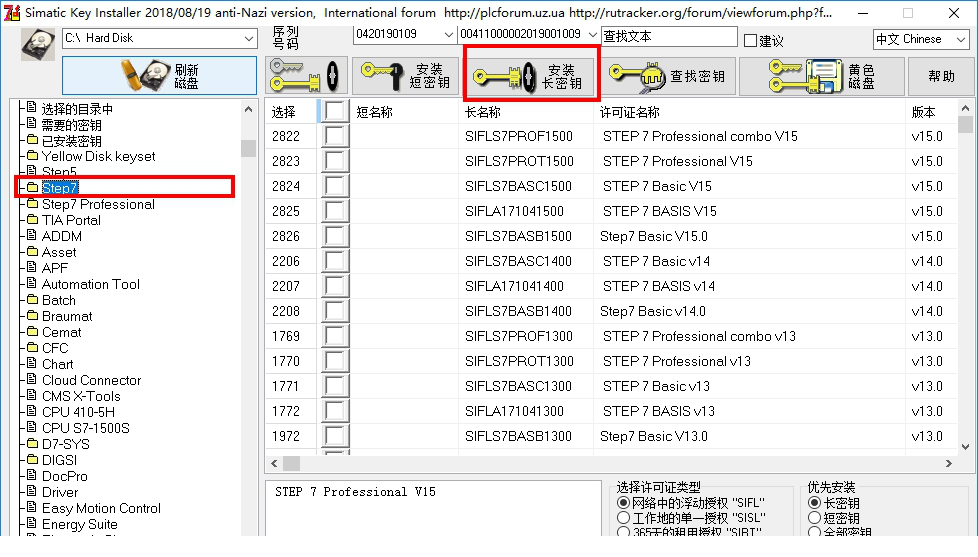
Task: Select long key priority radio (长密钥)
Action: tap(814, 503)
